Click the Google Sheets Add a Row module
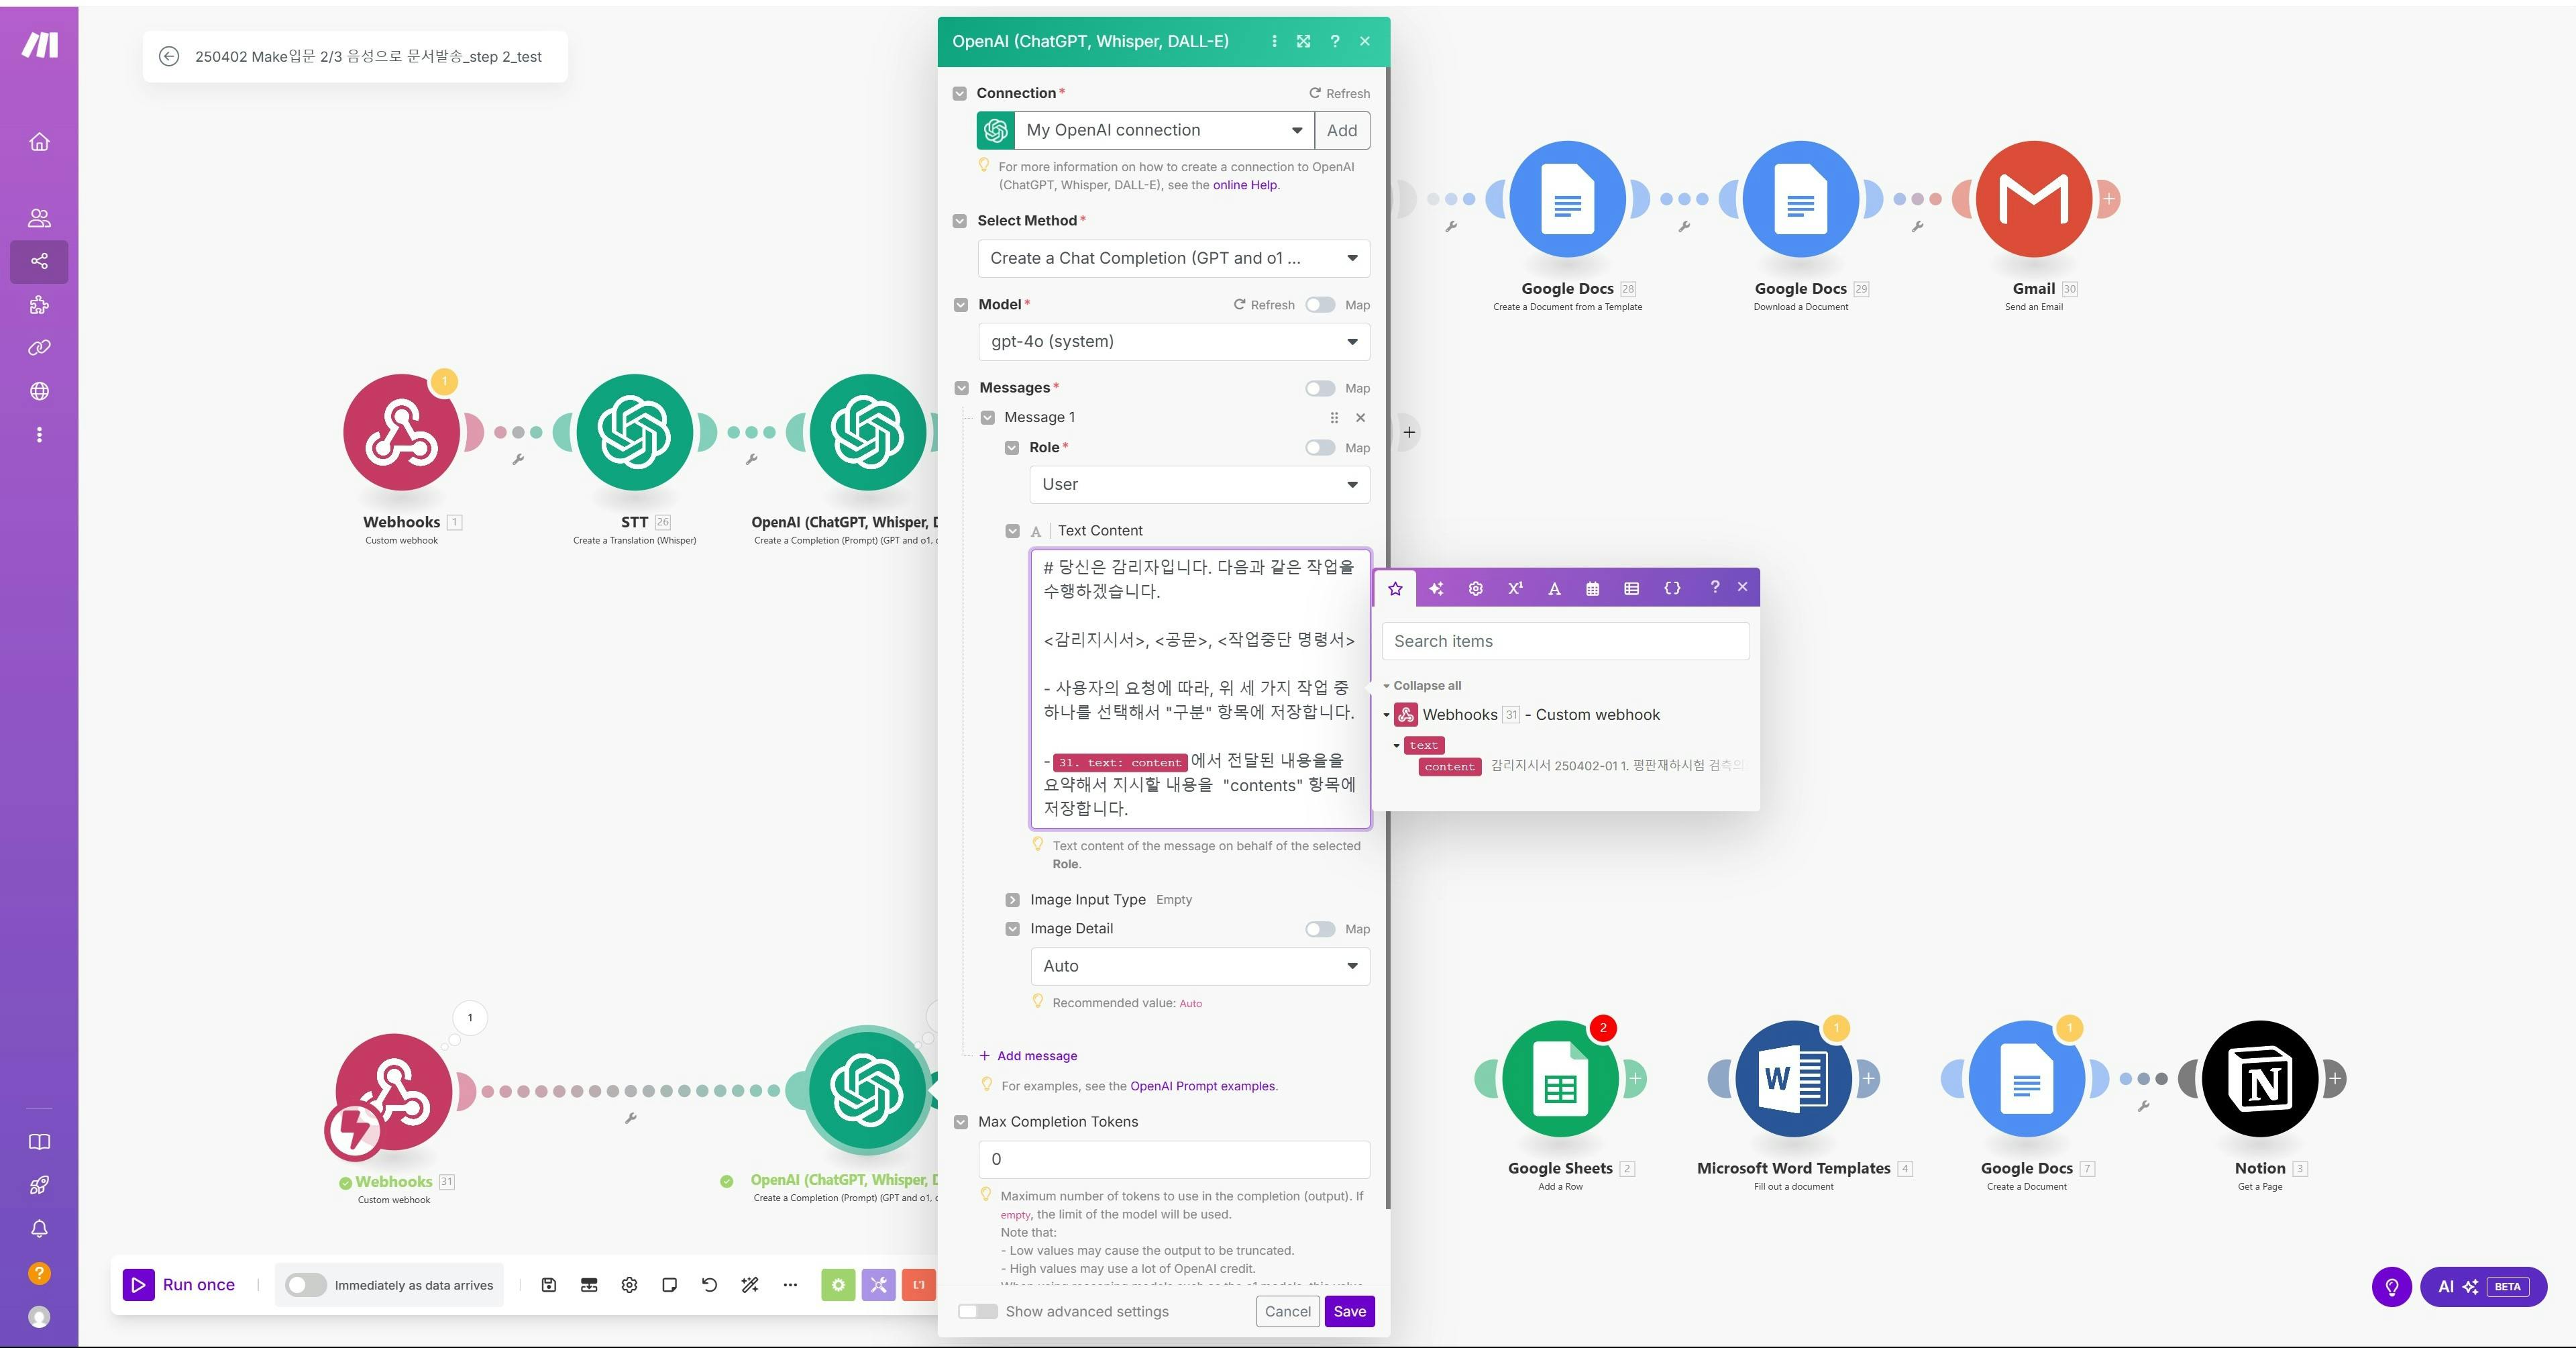Image resolution: width=2576 pixels, height=1348 pixels. coord(1559,1079)
